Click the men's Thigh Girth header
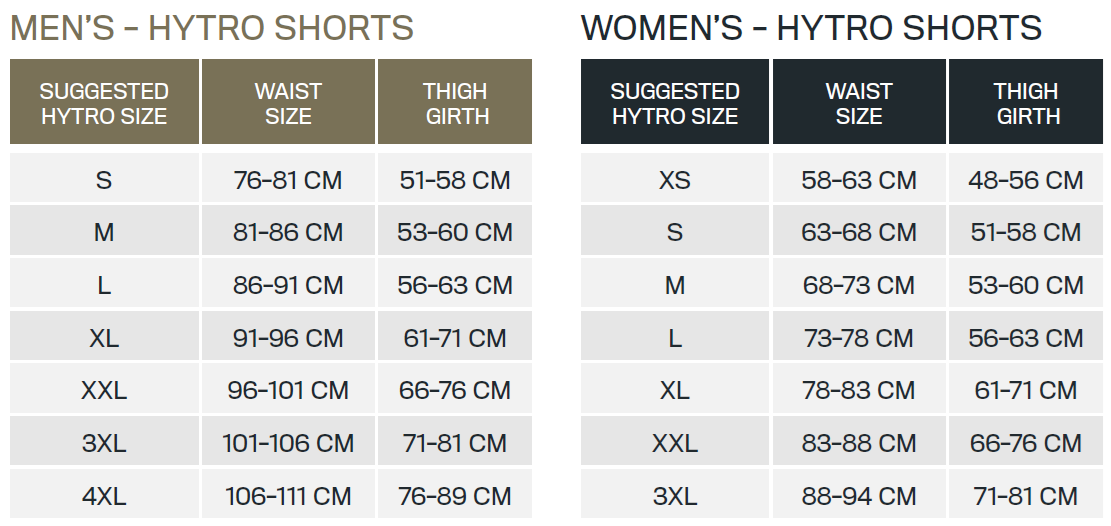The image size is (1111, 526). [x=455, y=103]
